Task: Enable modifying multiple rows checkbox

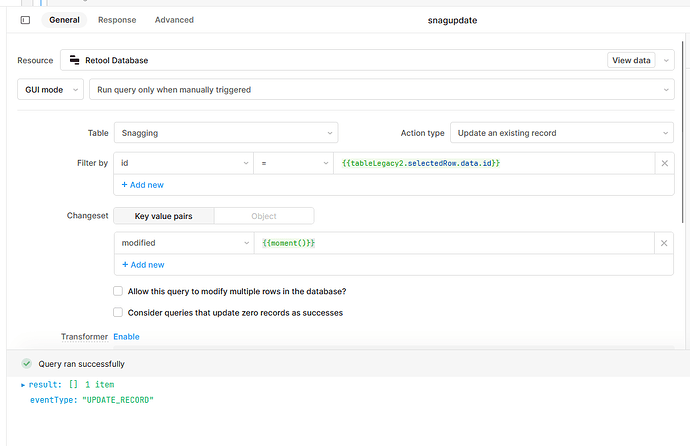Action: click(118, 291)
